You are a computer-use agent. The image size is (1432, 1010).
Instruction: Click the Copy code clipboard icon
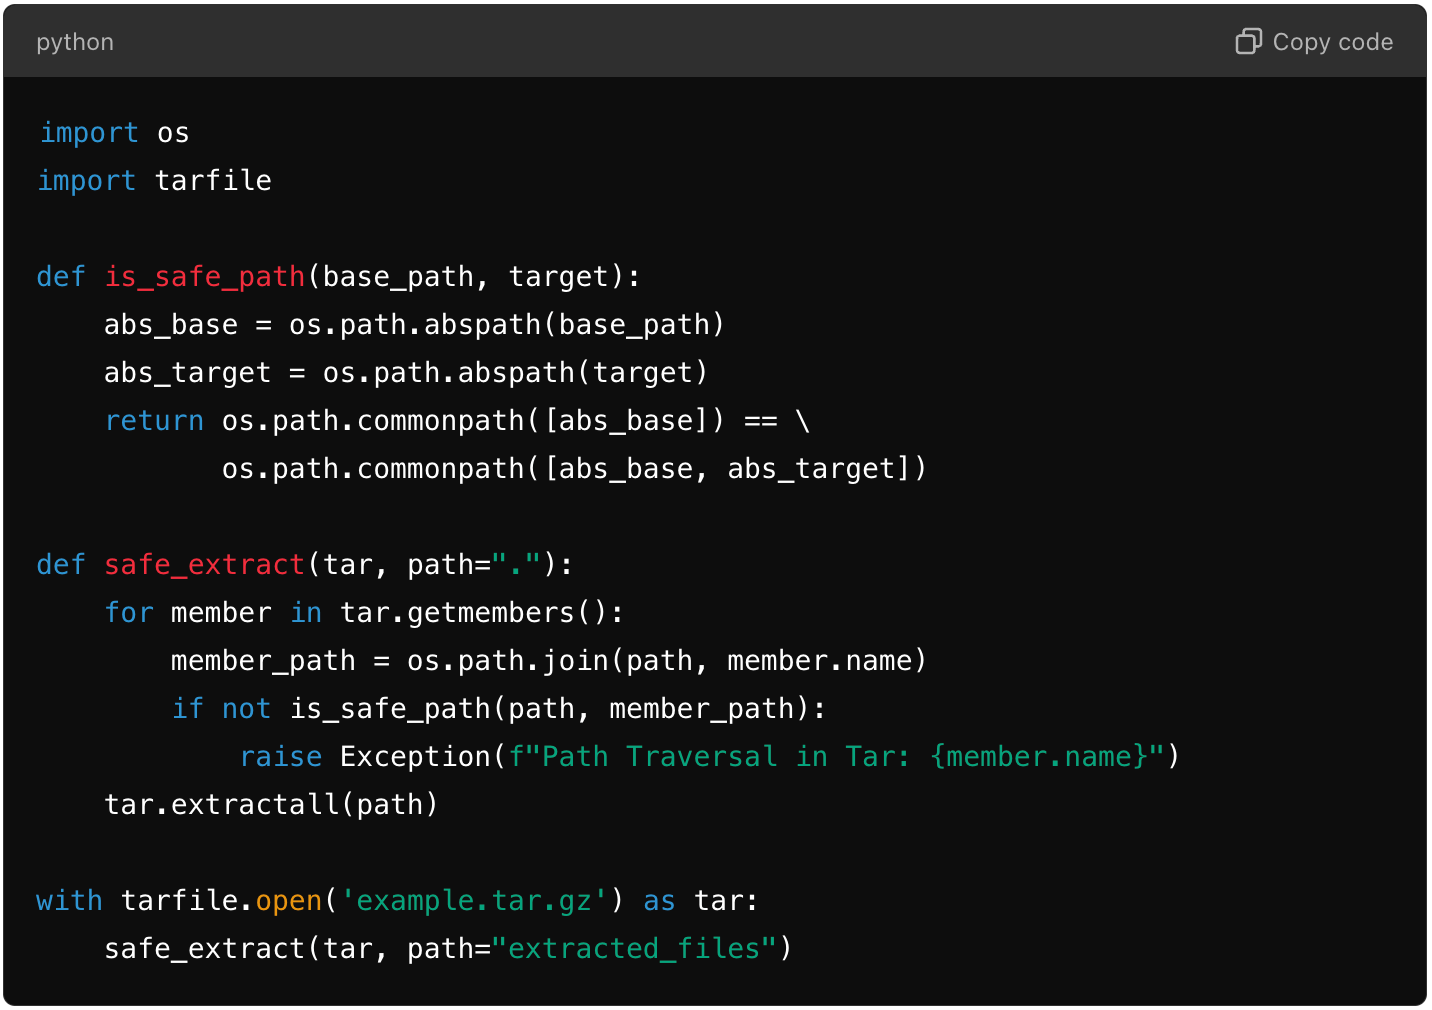point(1248,41)
